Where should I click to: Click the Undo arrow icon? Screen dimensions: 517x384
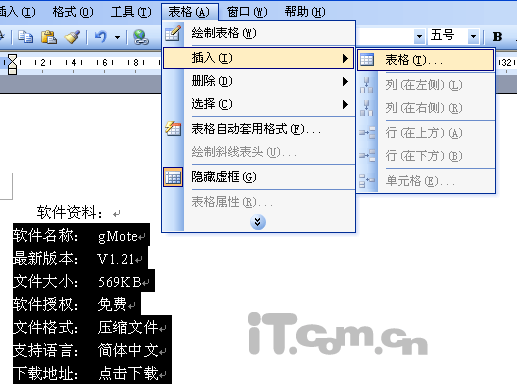coord(100,37)
